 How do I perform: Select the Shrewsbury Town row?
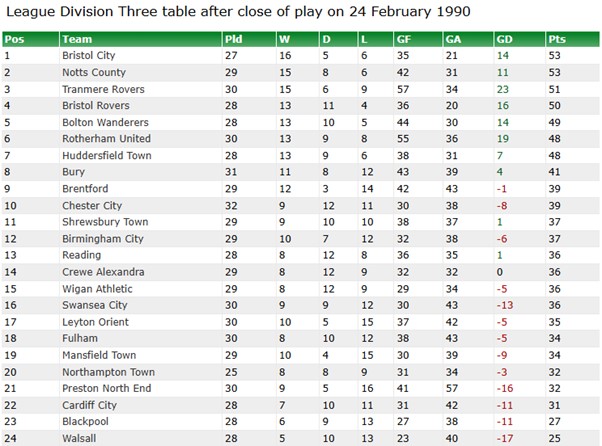pyautogui.click(x=301, y=222)
